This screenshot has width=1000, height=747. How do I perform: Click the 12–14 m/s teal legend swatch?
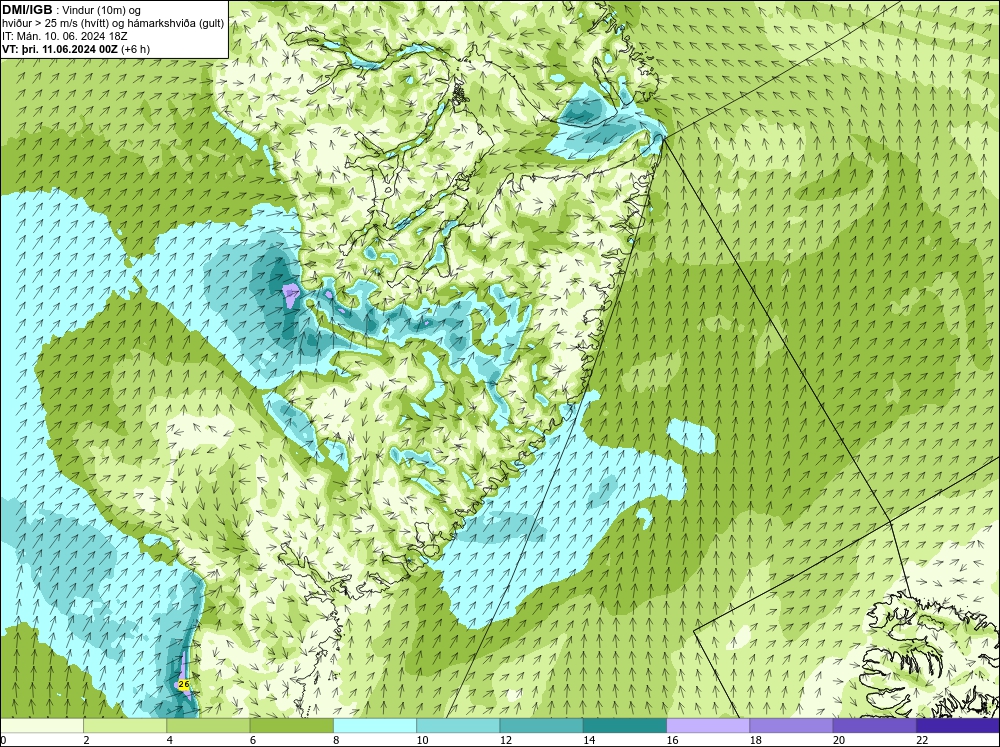(541, 726)
